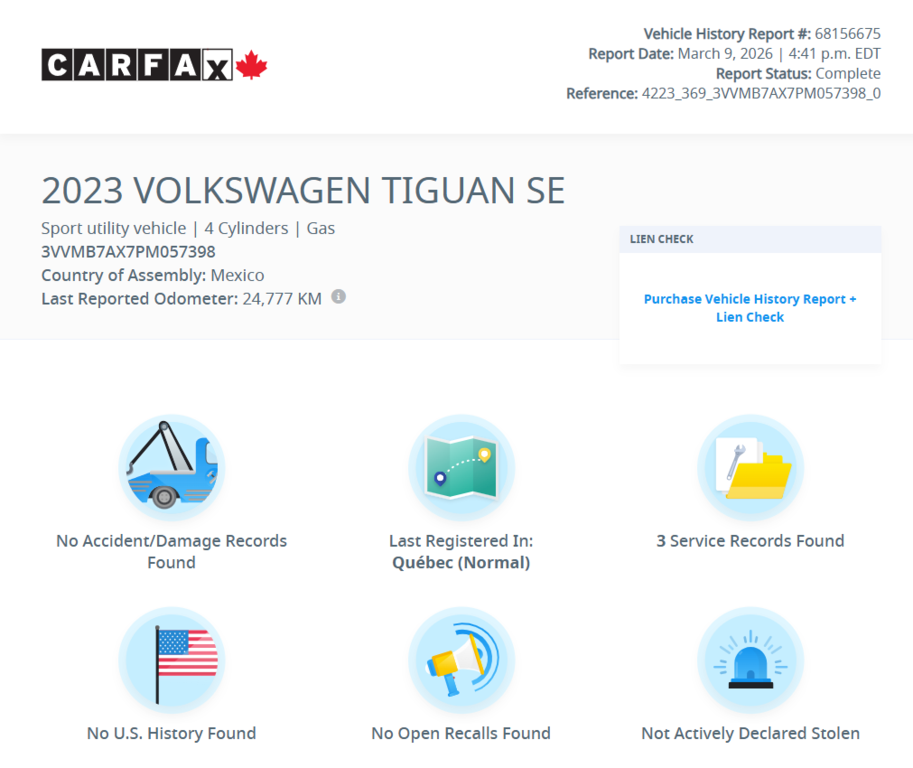The width and height of the screenshot is (913, 768).
Task: Select the recalls megaphone icon
Action: [x=461, y=659]
